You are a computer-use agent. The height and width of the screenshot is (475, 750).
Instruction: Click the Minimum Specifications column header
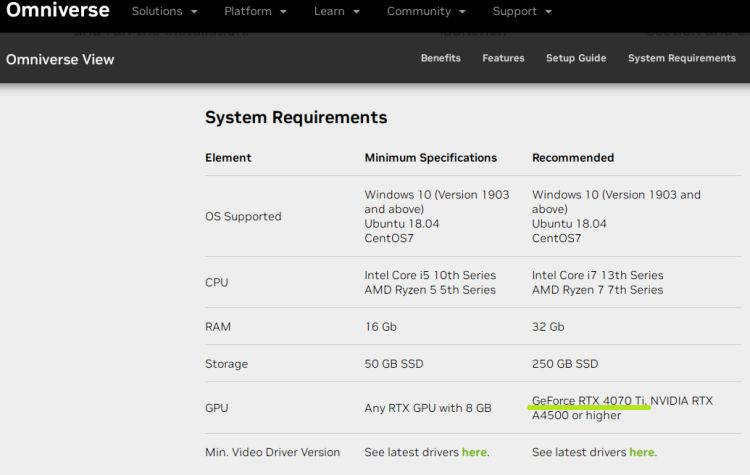[x=430, y=157]
